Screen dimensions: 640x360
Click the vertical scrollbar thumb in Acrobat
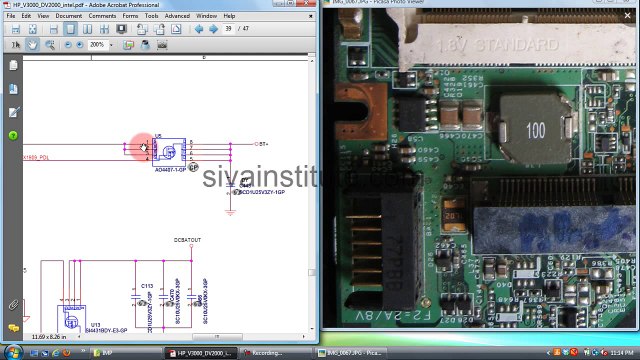pyautogui.click(x=312, y=272)
